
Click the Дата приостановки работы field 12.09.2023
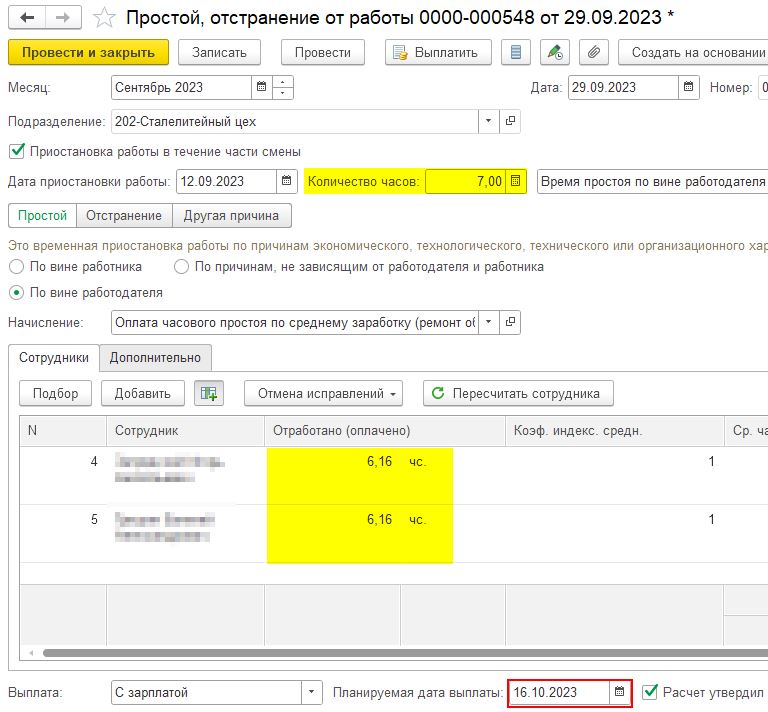tap(226, 181)
